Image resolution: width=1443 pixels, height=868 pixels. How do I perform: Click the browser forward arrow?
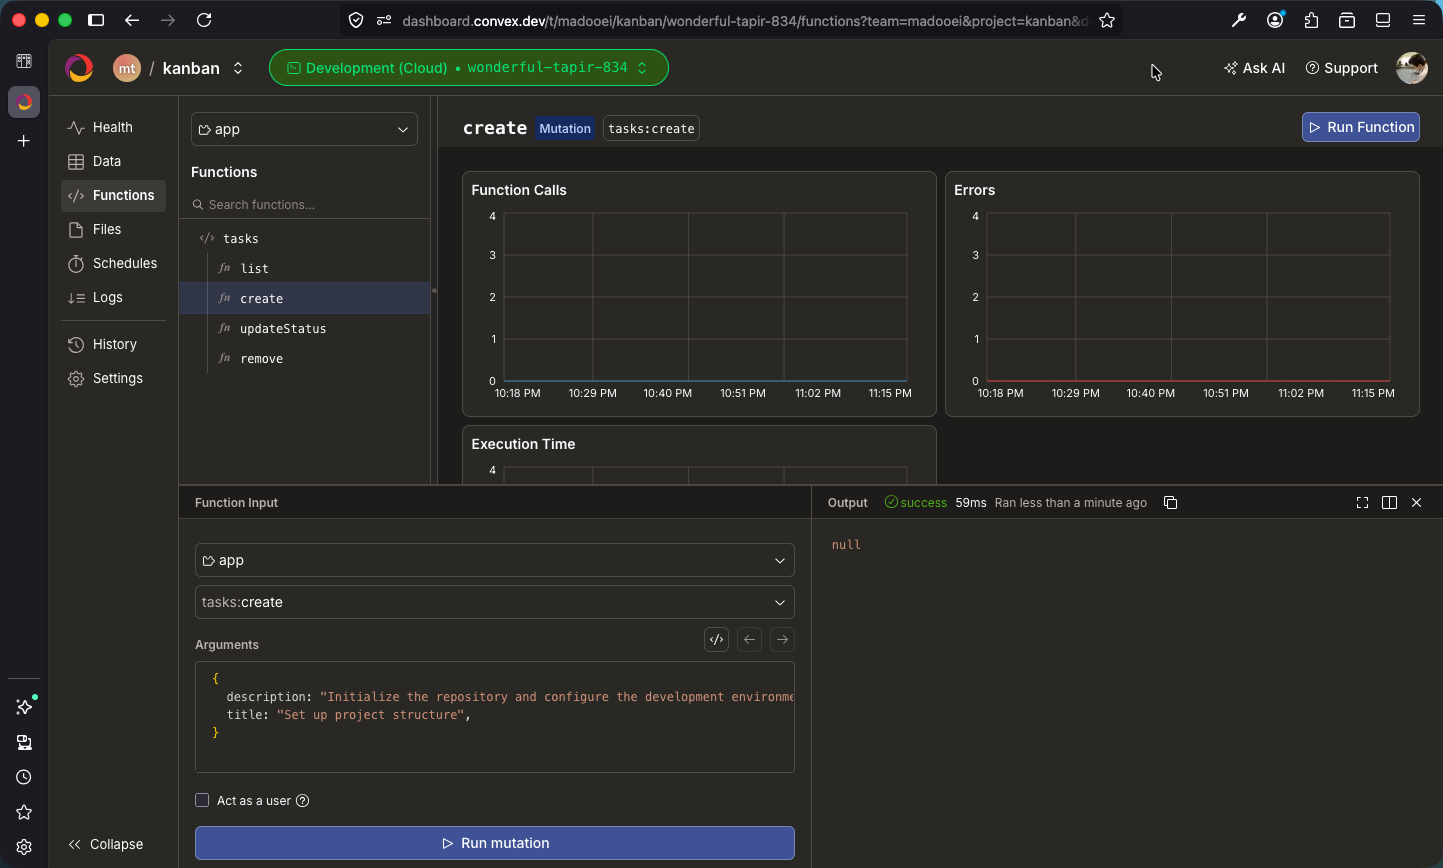coord(168,20)
